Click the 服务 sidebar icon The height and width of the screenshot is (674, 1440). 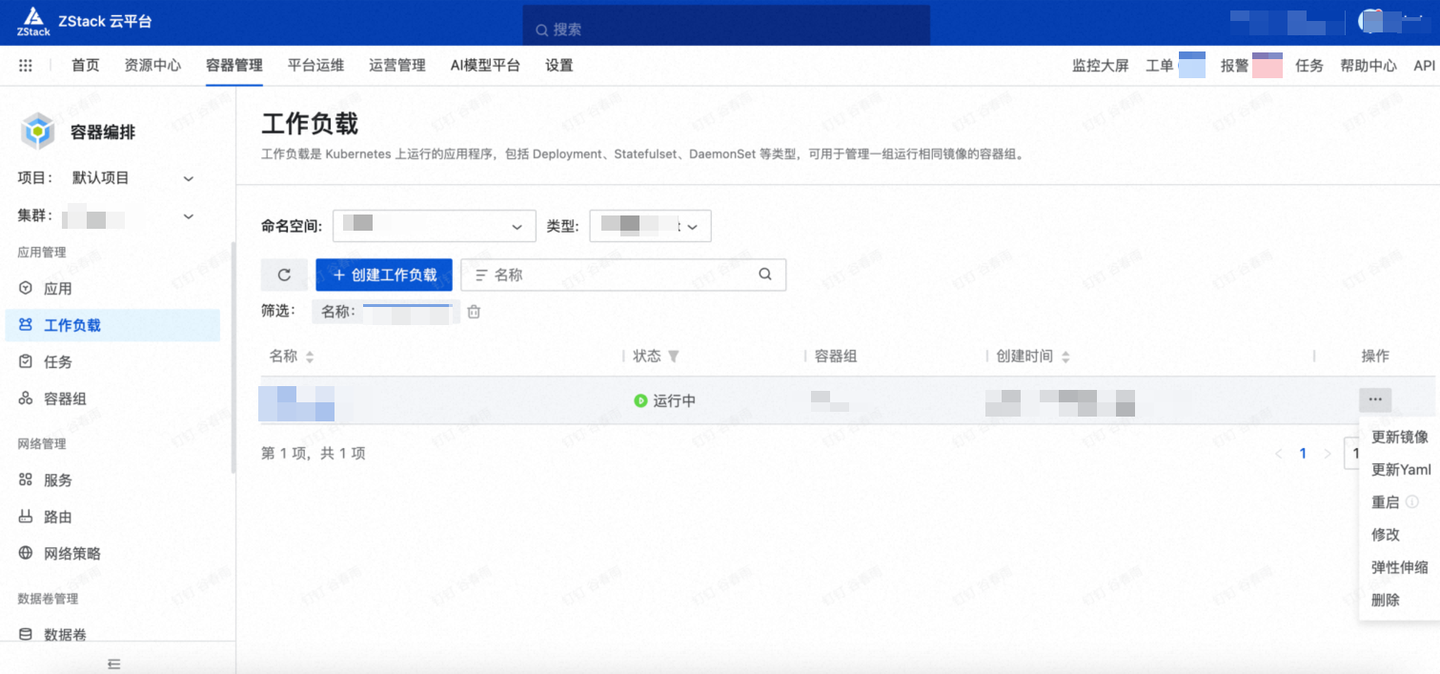pyautogui.click(x=26, y=480)
